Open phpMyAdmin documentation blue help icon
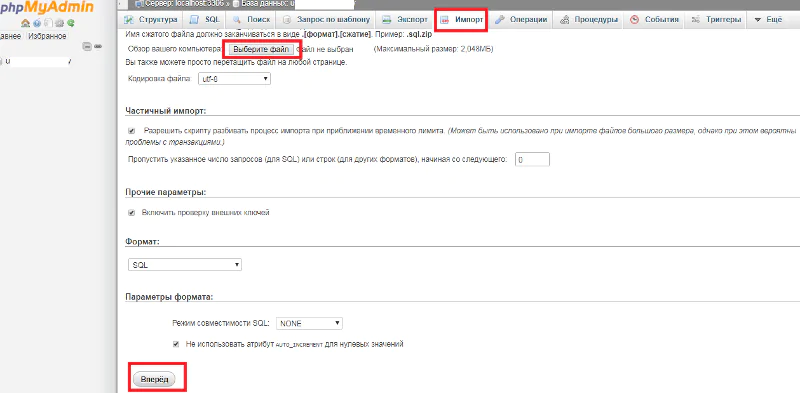The image size is (800, 393). click(x=37, y=23)
